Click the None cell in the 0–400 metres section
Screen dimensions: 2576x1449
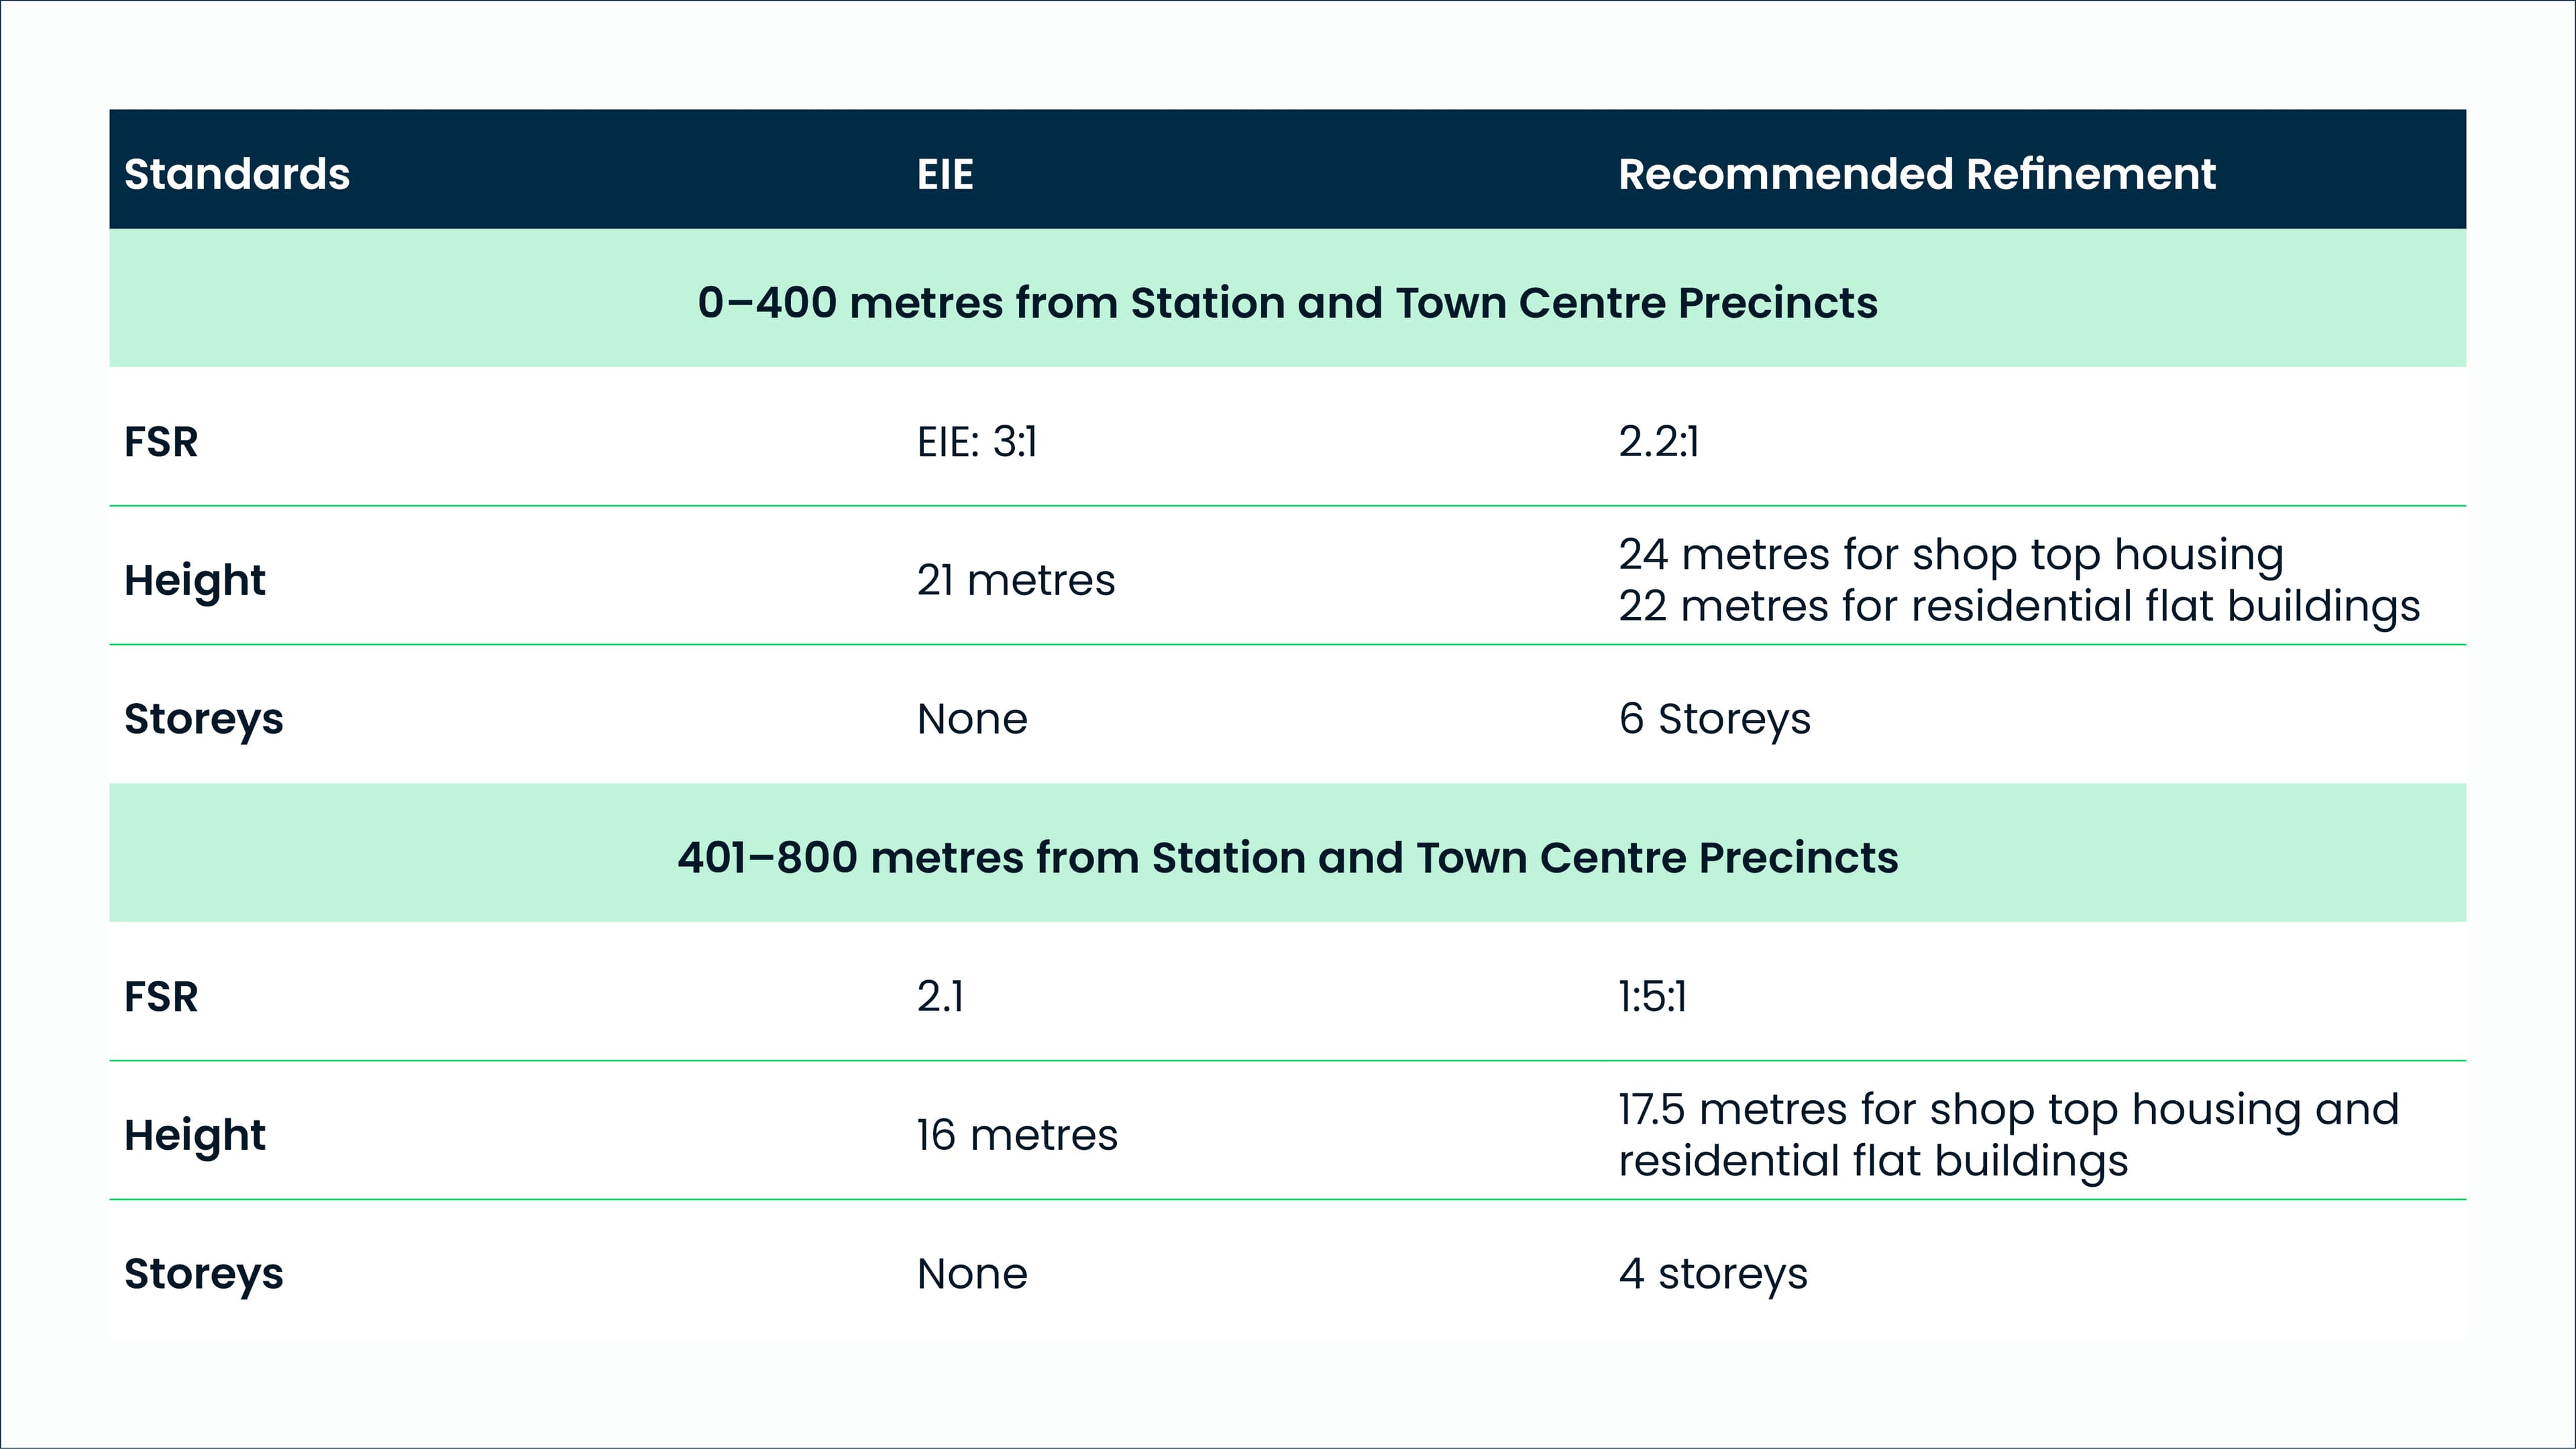pos(972,718)
